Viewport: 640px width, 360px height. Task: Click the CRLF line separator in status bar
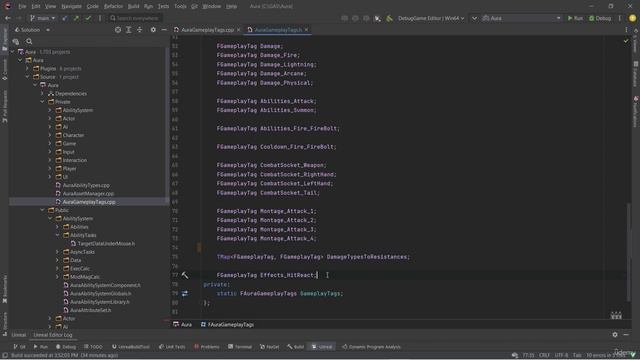[x=544, y=355]
